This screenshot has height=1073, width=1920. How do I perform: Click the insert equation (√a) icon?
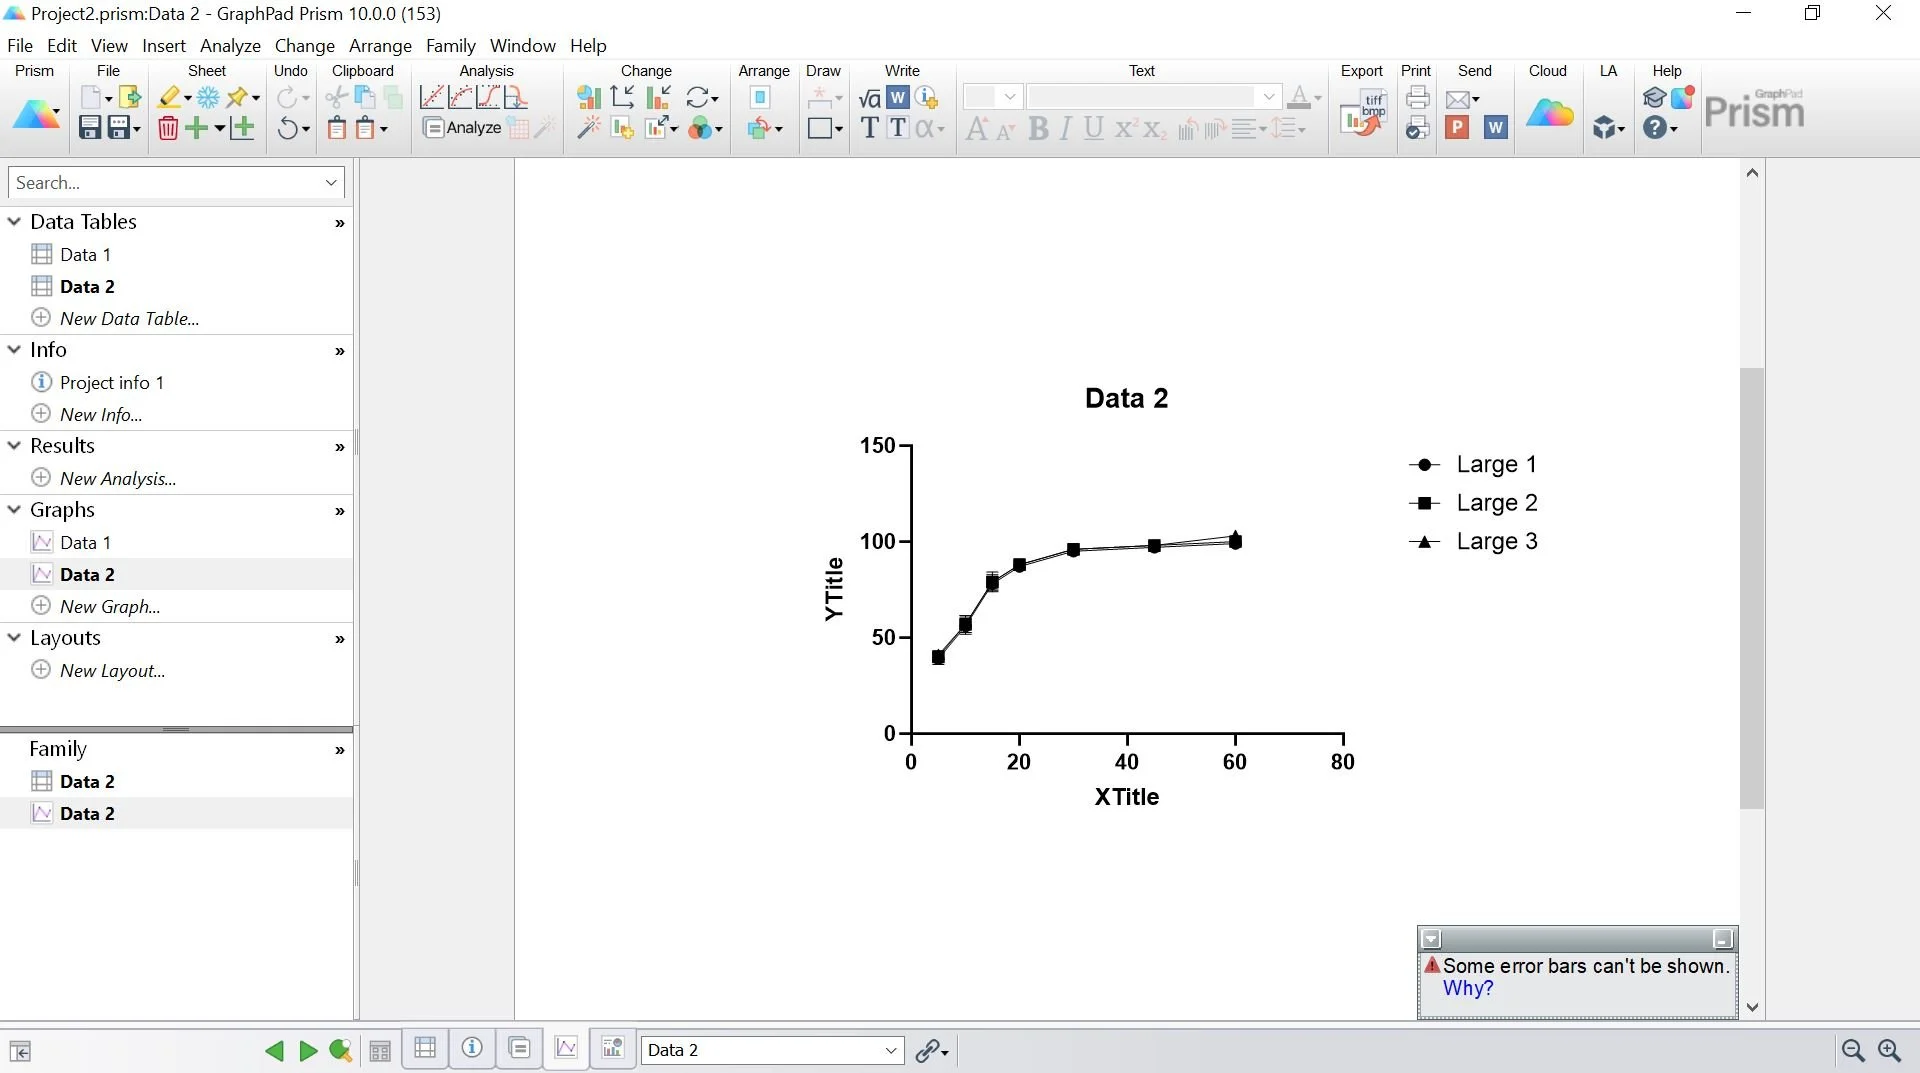pos(869,97)
